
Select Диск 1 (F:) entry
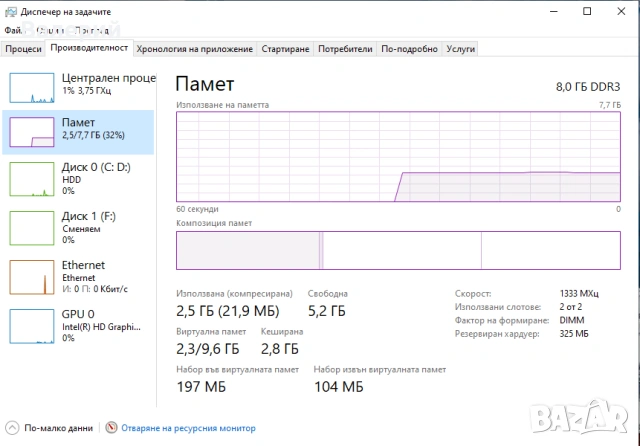click(78, 228)
